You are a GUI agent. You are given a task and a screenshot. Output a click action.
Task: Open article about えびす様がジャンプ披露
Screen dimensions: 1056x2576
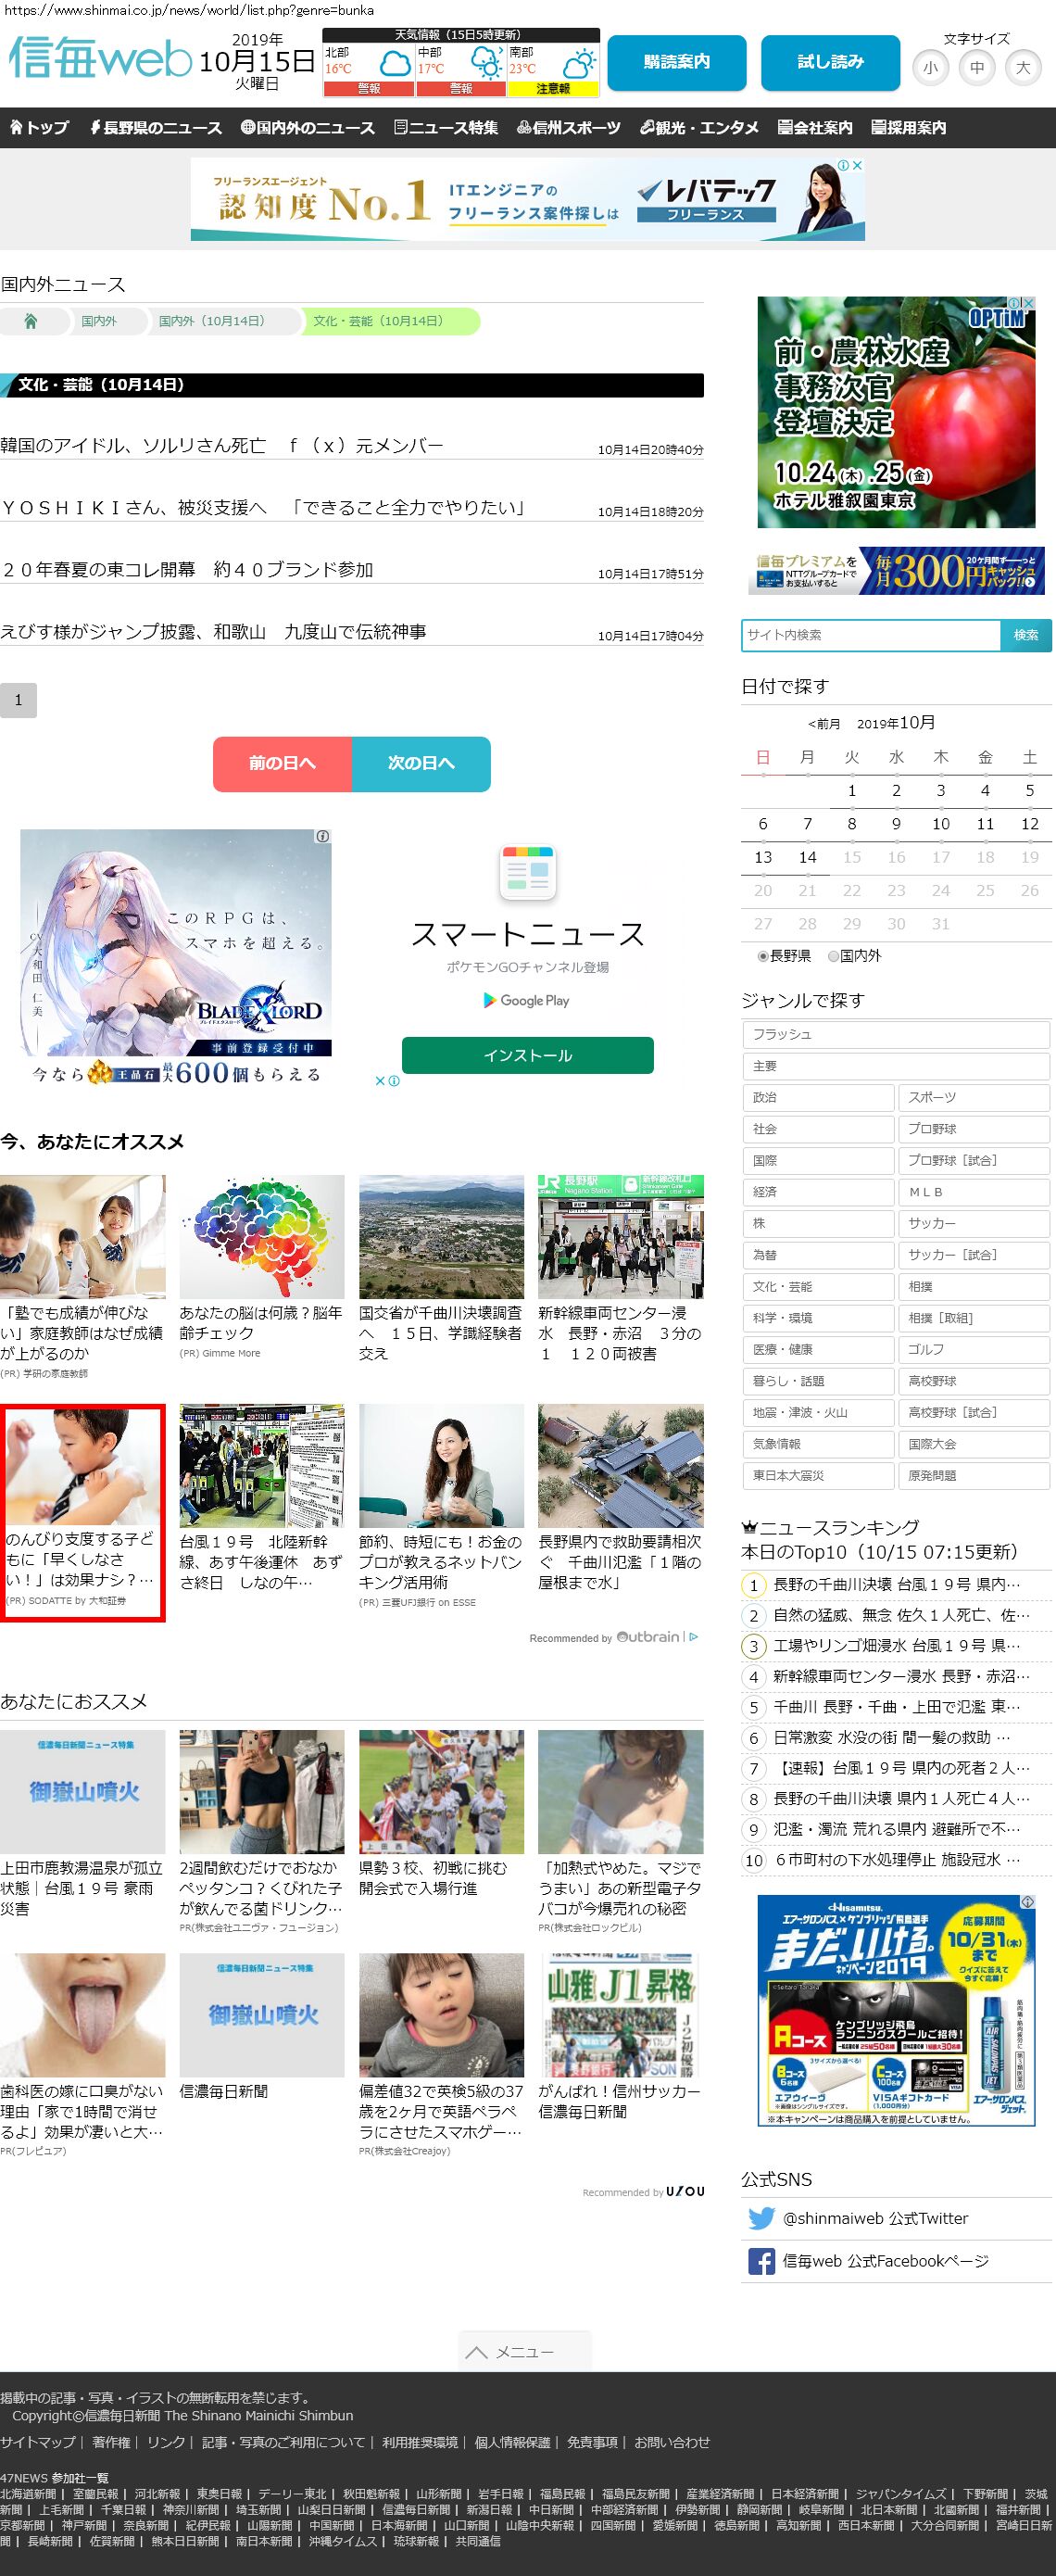(x=213, y=631)
